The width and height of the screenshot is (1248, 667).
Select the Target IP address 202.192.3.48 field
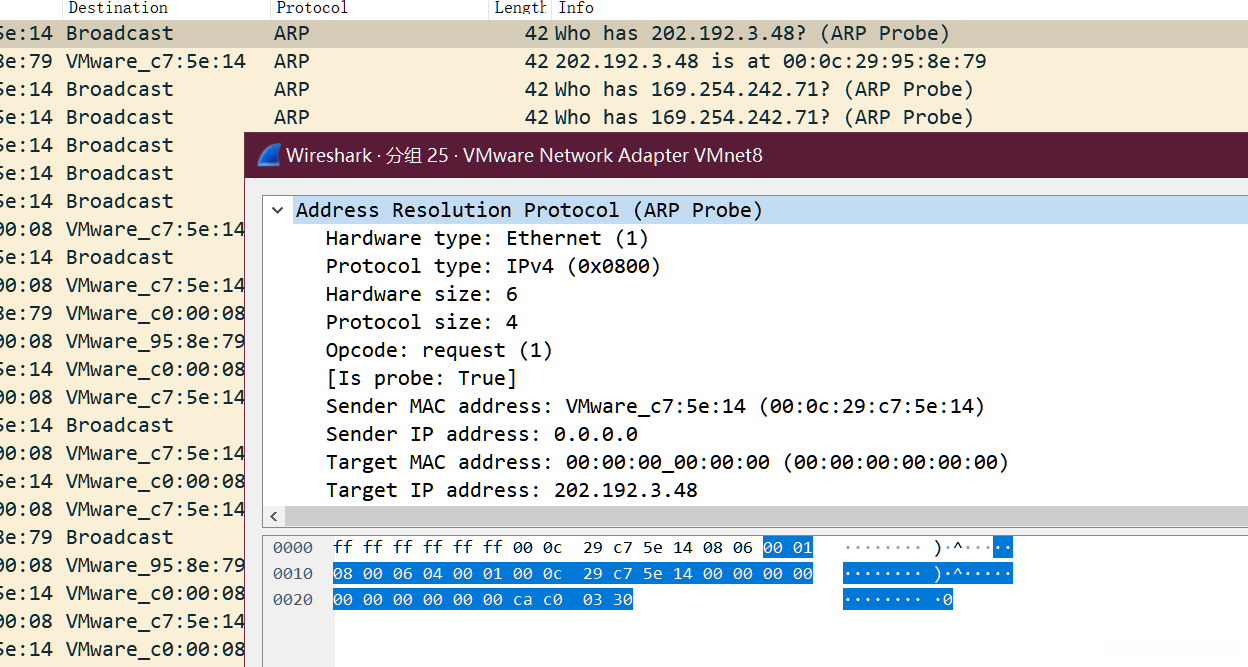pos(511,490)
